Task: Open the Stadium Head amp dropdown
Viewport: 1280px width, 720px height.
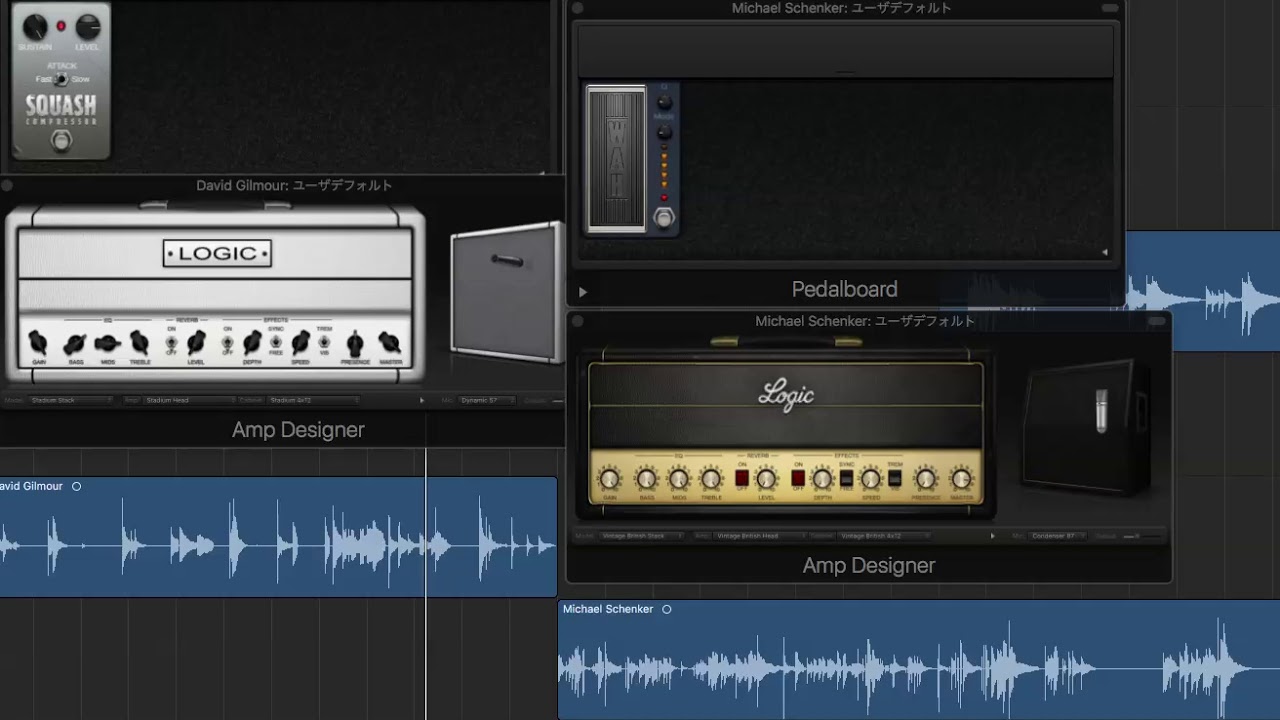Action: click(190, 400)
